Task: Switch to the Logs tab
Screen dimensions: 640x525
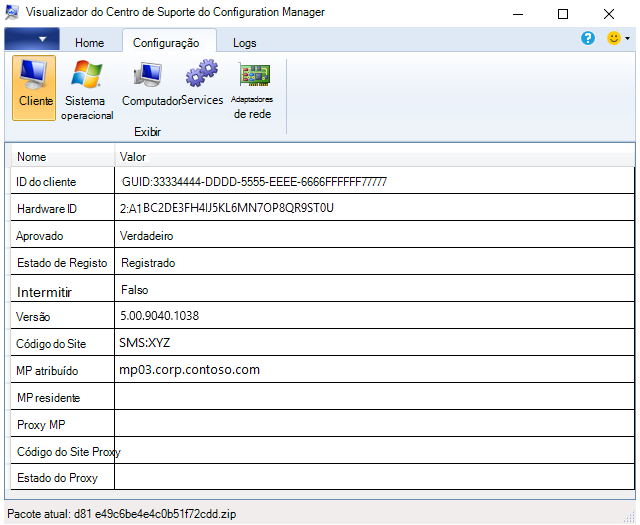Action: tap(244, 43)
